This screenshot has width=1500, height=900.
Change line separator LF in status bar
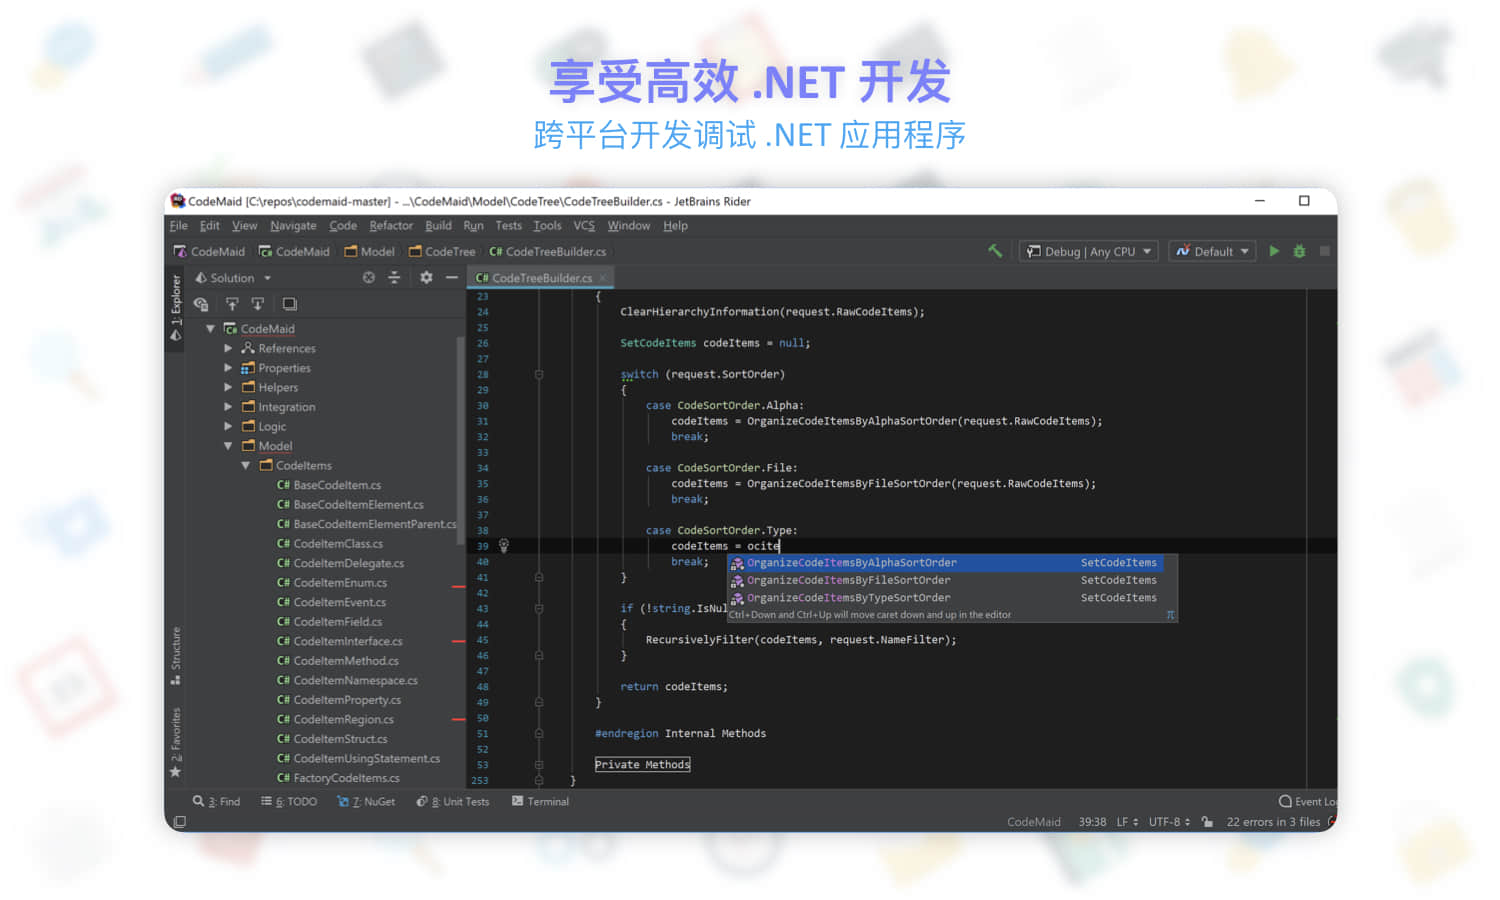click(x=1128, y=822)
